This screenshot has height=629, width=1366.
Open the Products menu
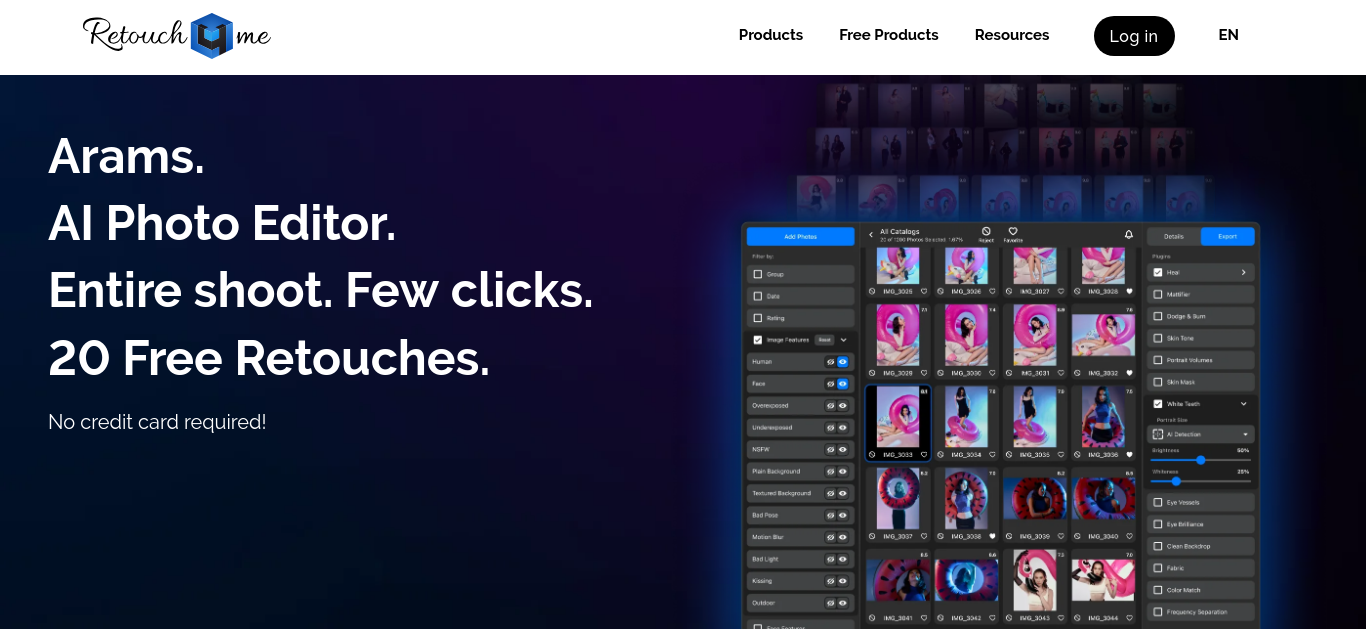click(771, 35)
